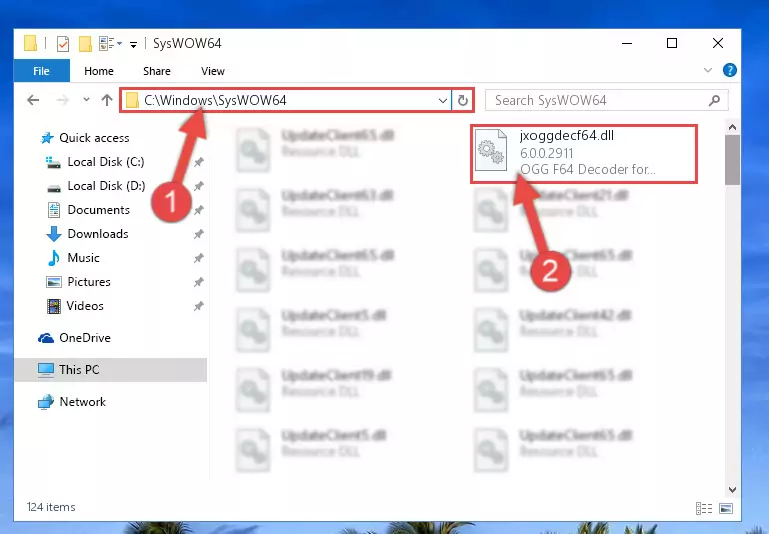Click the Properties checkmark icon in title bar
The width and height of the screenshot is (769, 534).
63,44
